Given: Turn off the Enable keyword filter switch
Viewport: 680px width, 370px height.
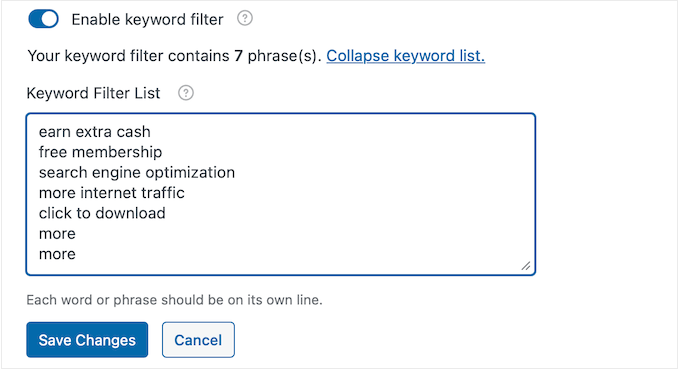Looking at the screenshot, I should click(43, 19).
